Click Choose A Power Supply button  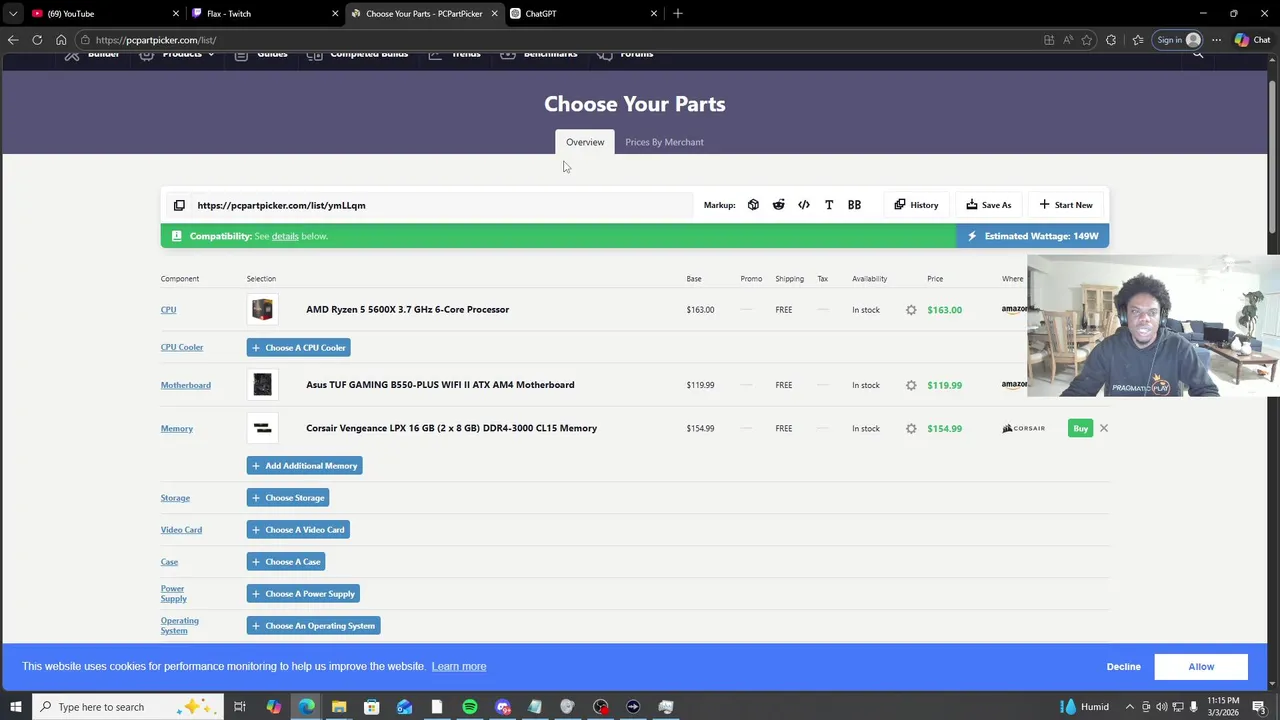(303, 594)
